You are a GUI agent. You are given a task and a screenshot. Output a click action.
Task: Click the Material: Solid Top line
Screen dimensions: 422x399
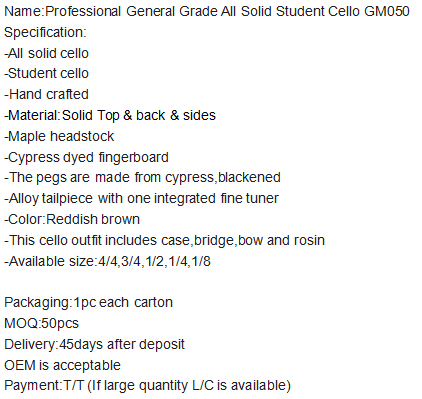click(110, 115)
